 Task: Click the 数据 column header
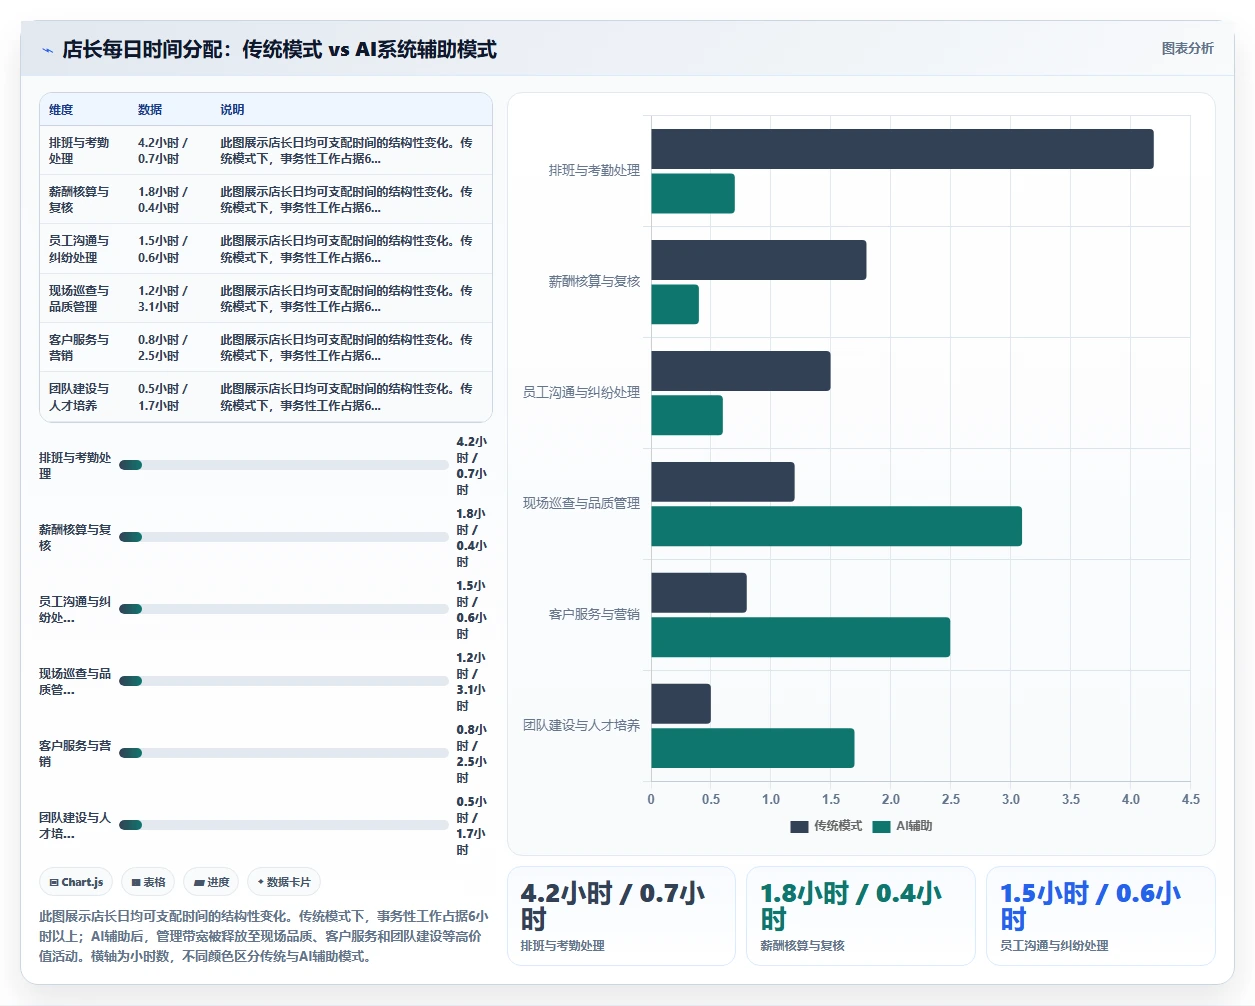[150, 110]
